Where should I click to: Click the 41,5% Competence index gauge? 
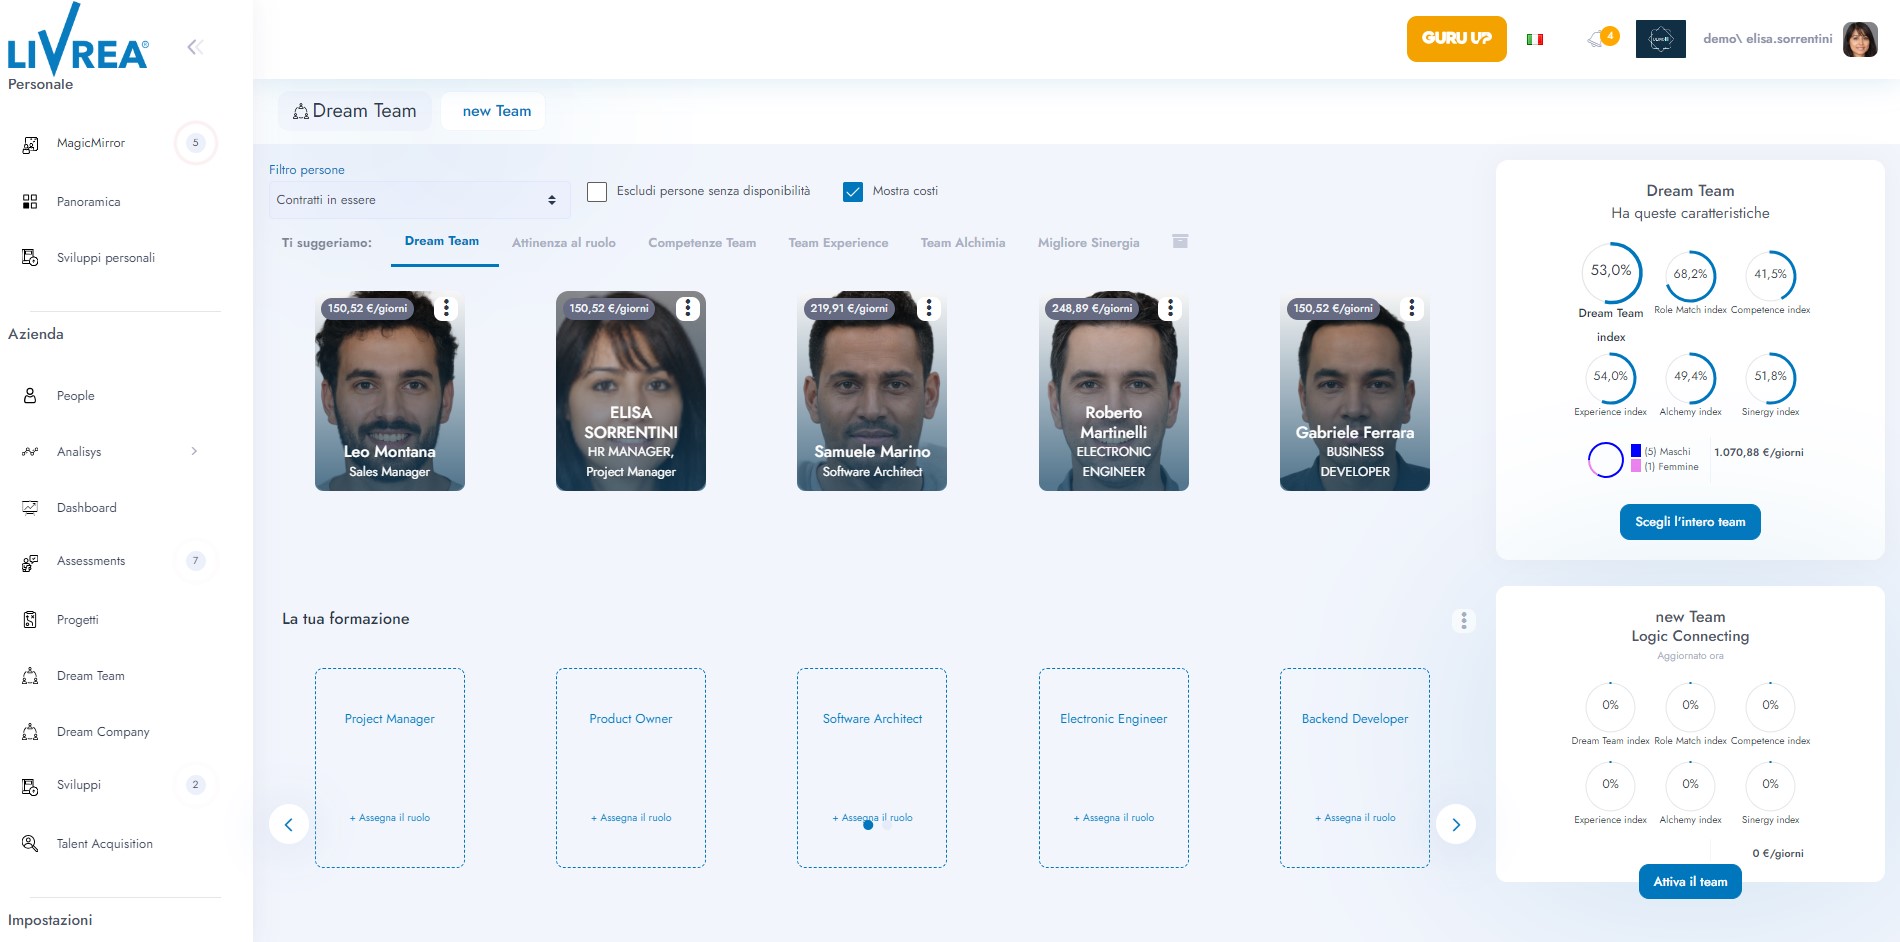[1770, 274]
